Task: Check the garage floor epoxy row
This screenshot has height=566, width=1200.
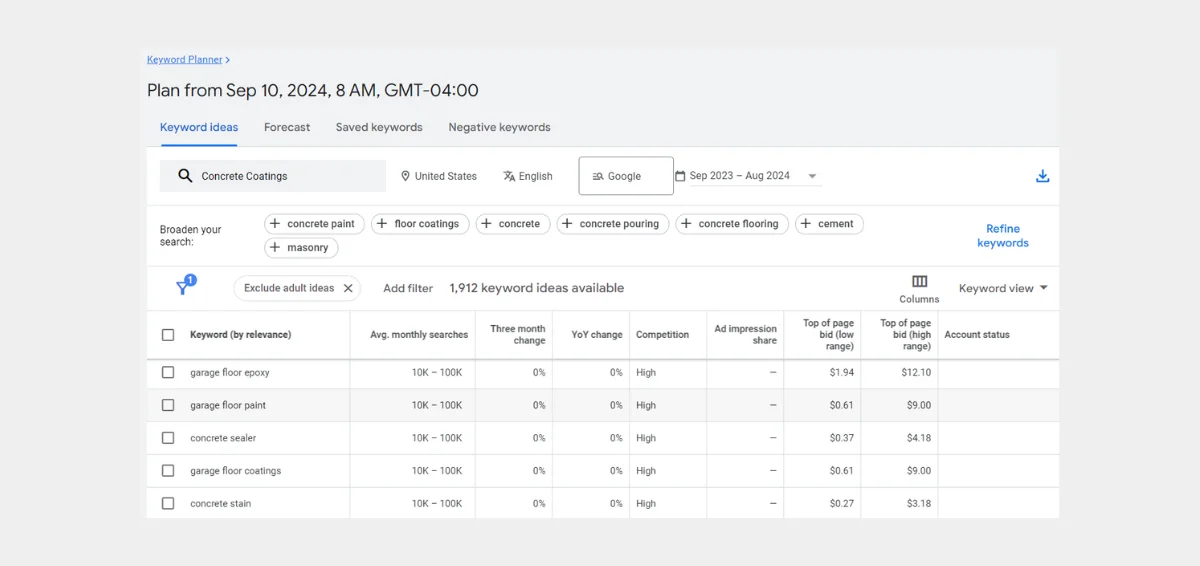Action: (x=168, y=372)
